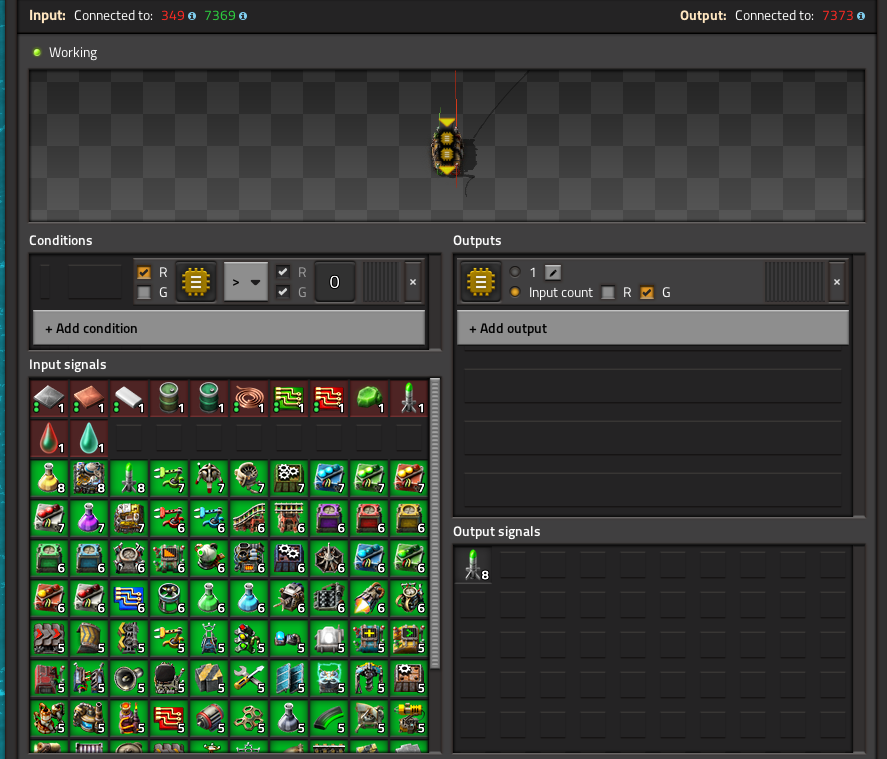Screen dimensions: 887x759
Task: Click the red-backed rocket signal with count 1
Action: tap(409, 398)
